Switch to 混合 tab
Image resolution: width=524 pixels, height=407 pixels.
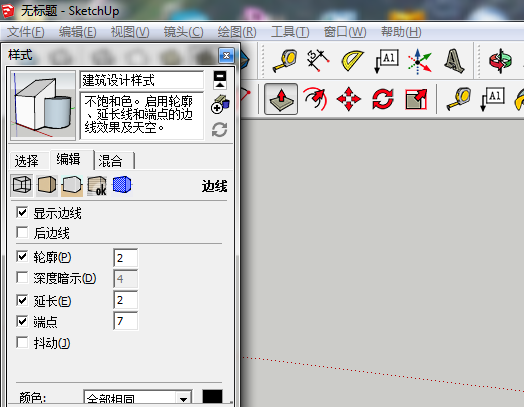tap(114, 161)
